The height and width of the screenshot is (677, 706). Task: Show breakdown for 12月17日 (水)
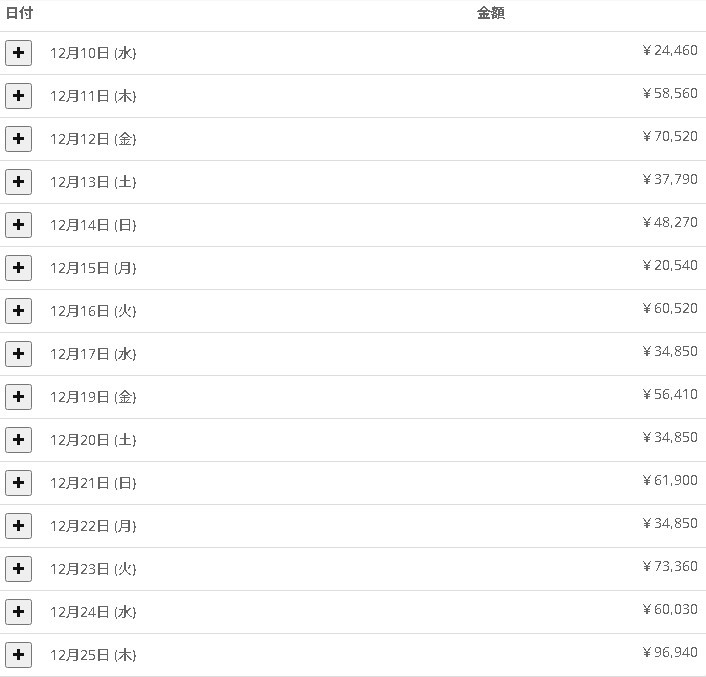18,354
